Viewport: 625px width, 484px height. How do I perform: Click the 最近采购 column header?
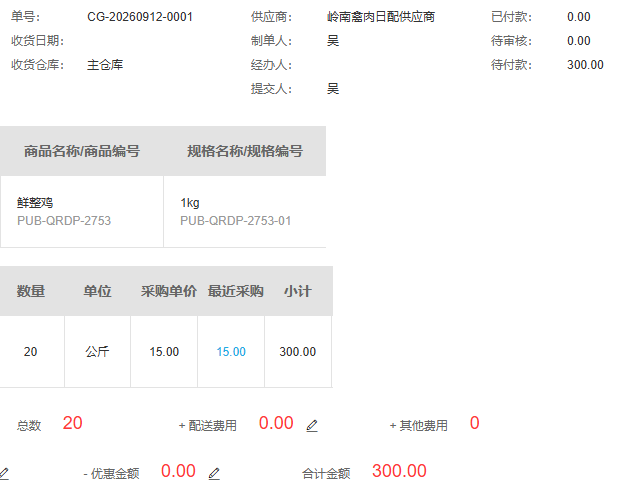click(x=236, y=291)
